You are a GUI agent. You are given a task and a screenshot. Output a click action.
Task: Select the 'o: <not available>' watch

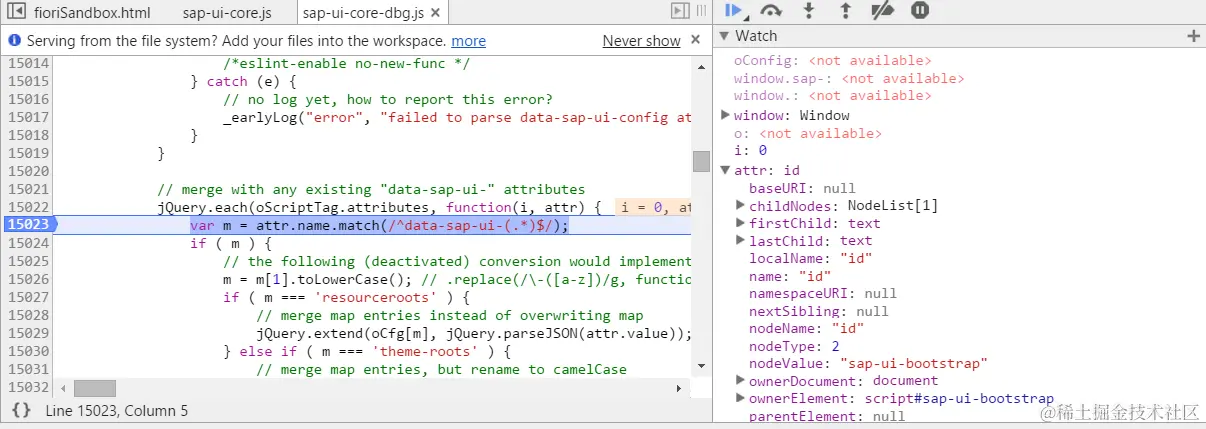(807, 134)
